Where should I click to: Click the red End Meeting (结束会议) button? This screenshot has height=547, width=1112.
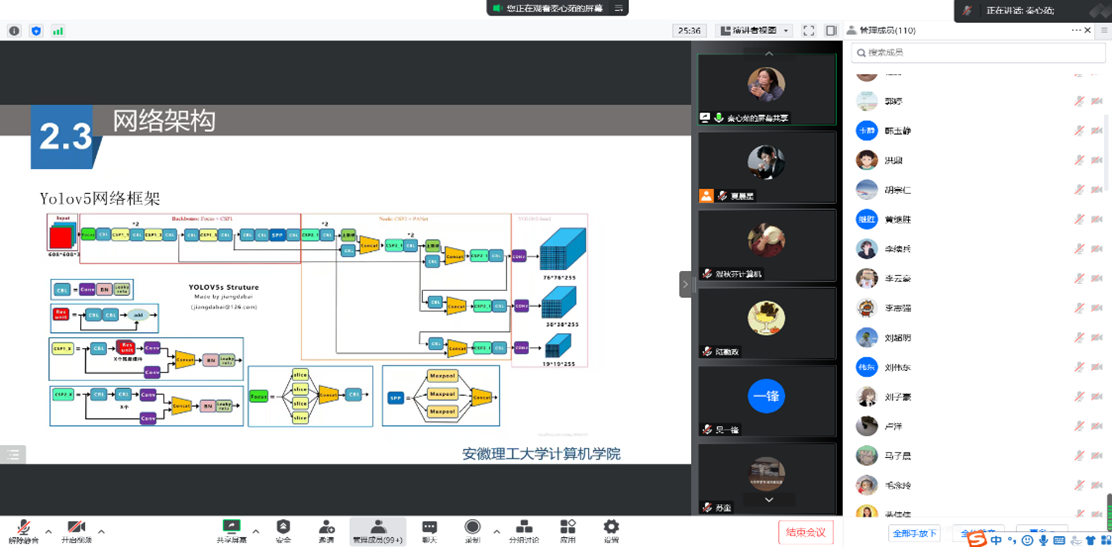(805, 532)
